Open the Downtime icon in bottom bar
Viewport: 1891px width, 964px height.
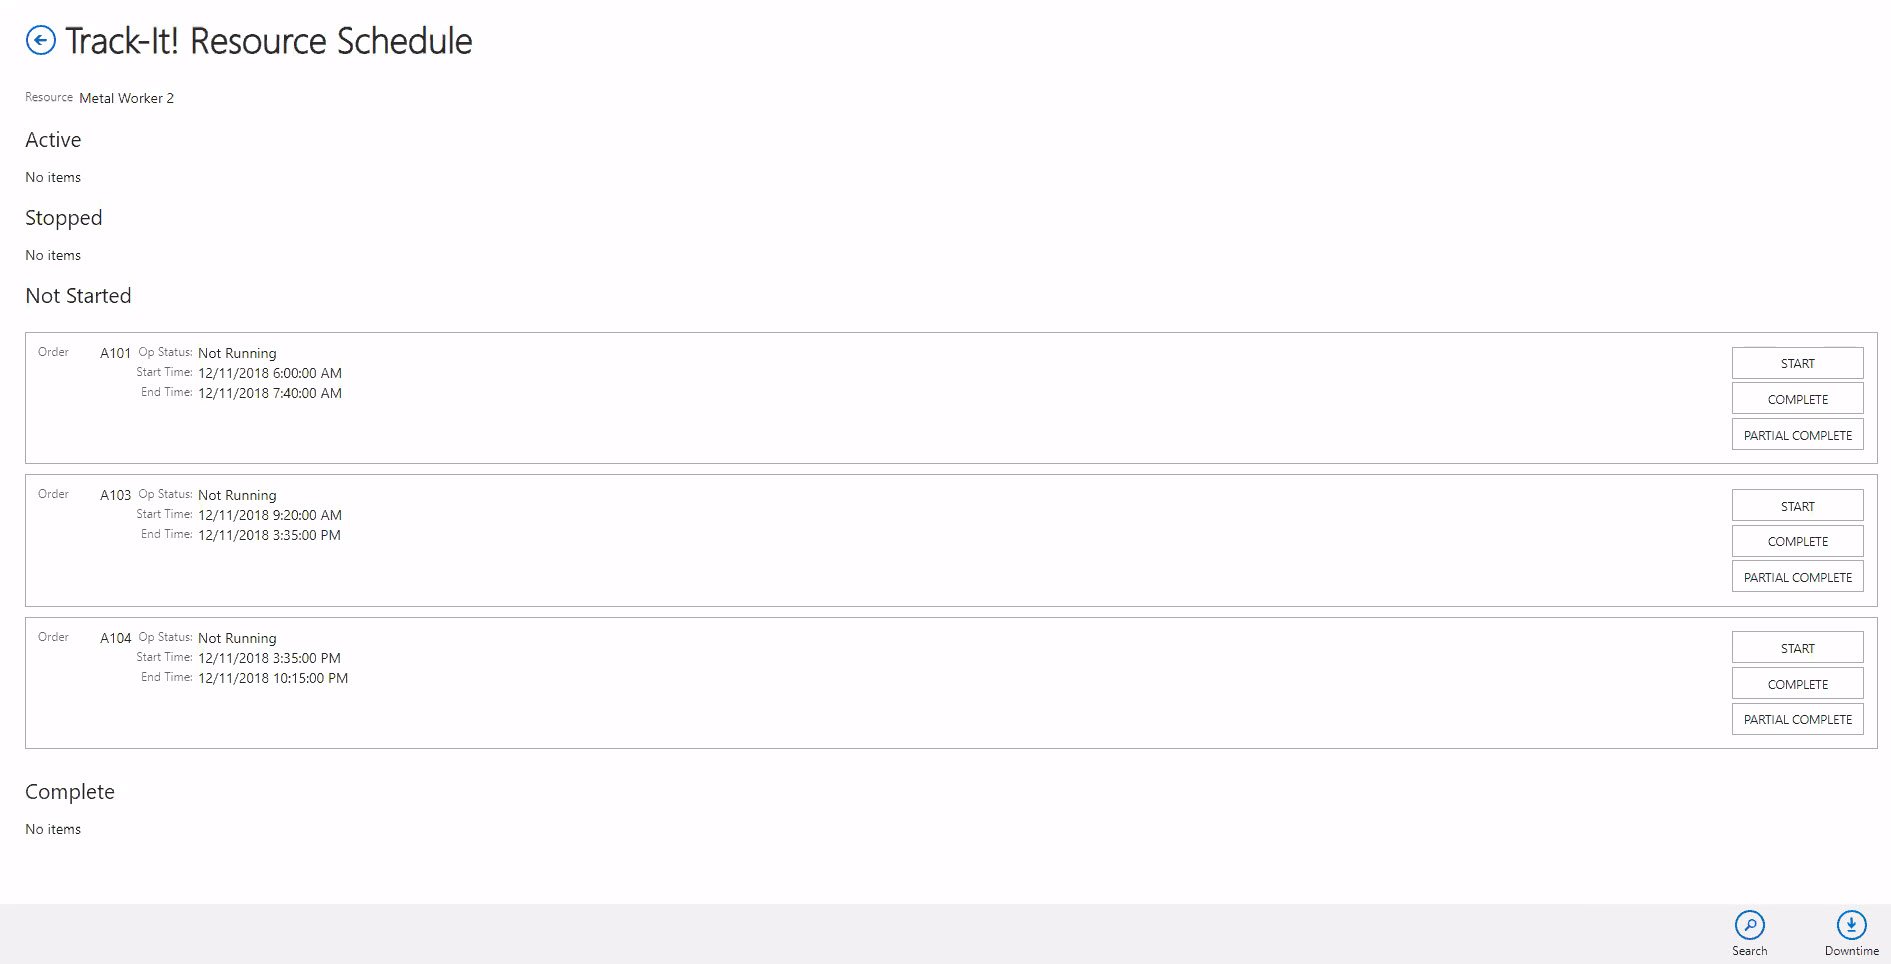coord(1851,926)
